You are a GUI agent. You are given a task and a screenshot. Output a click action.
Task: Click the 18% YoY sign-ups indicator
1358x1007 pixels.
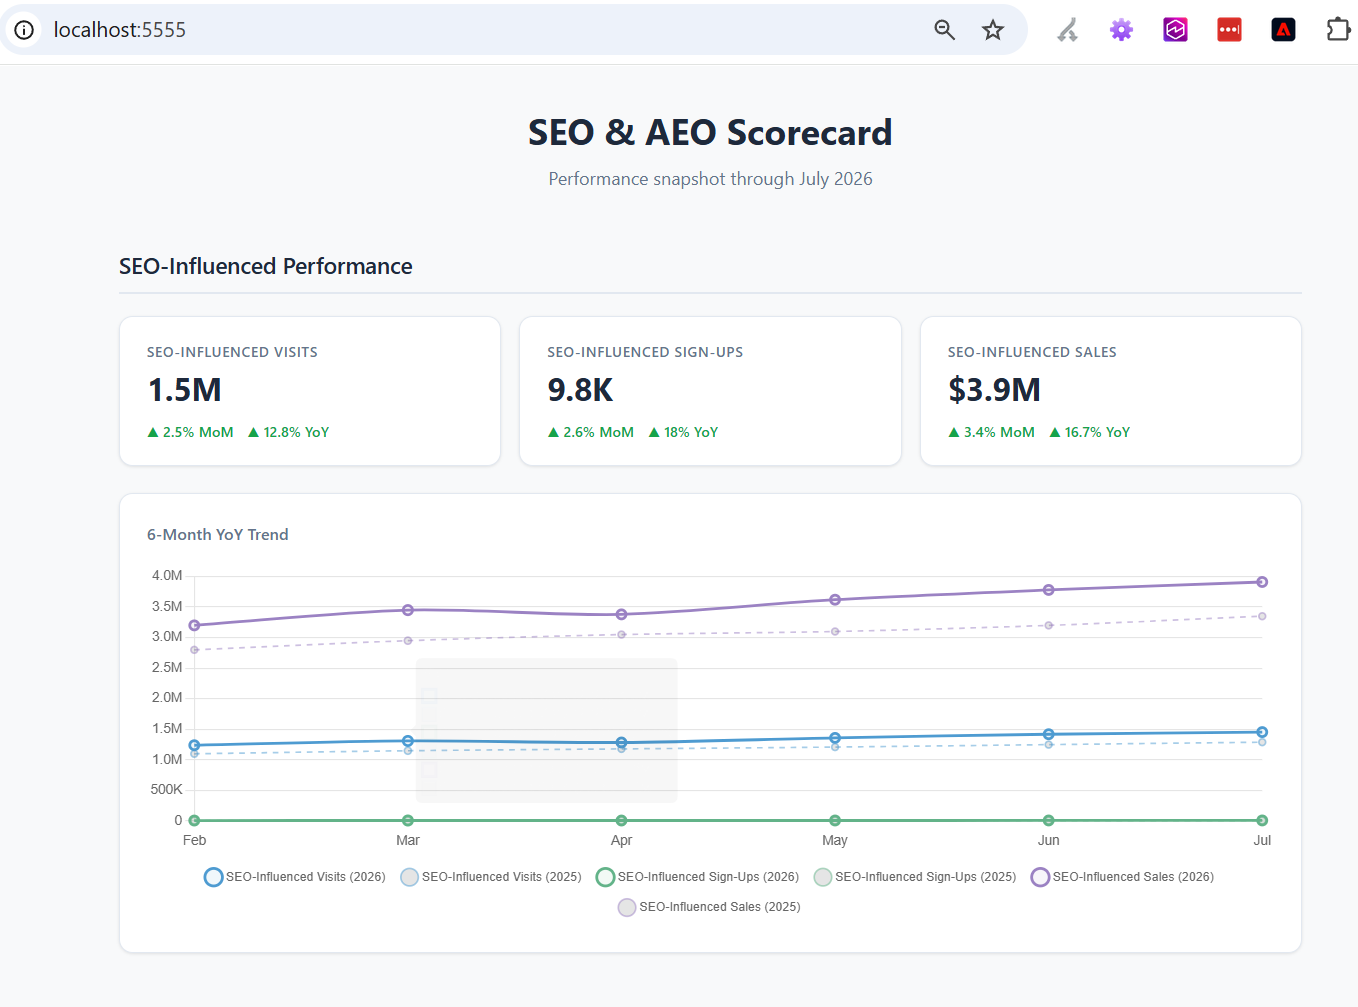(683, 432)
